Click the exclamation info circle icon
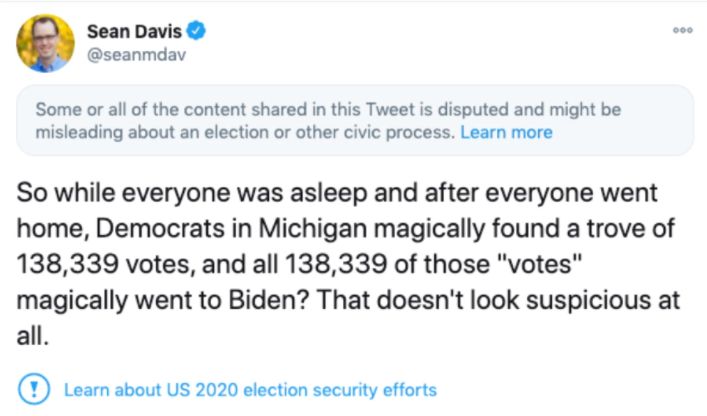This screenshot has height=416, width=707. [33, 389]
